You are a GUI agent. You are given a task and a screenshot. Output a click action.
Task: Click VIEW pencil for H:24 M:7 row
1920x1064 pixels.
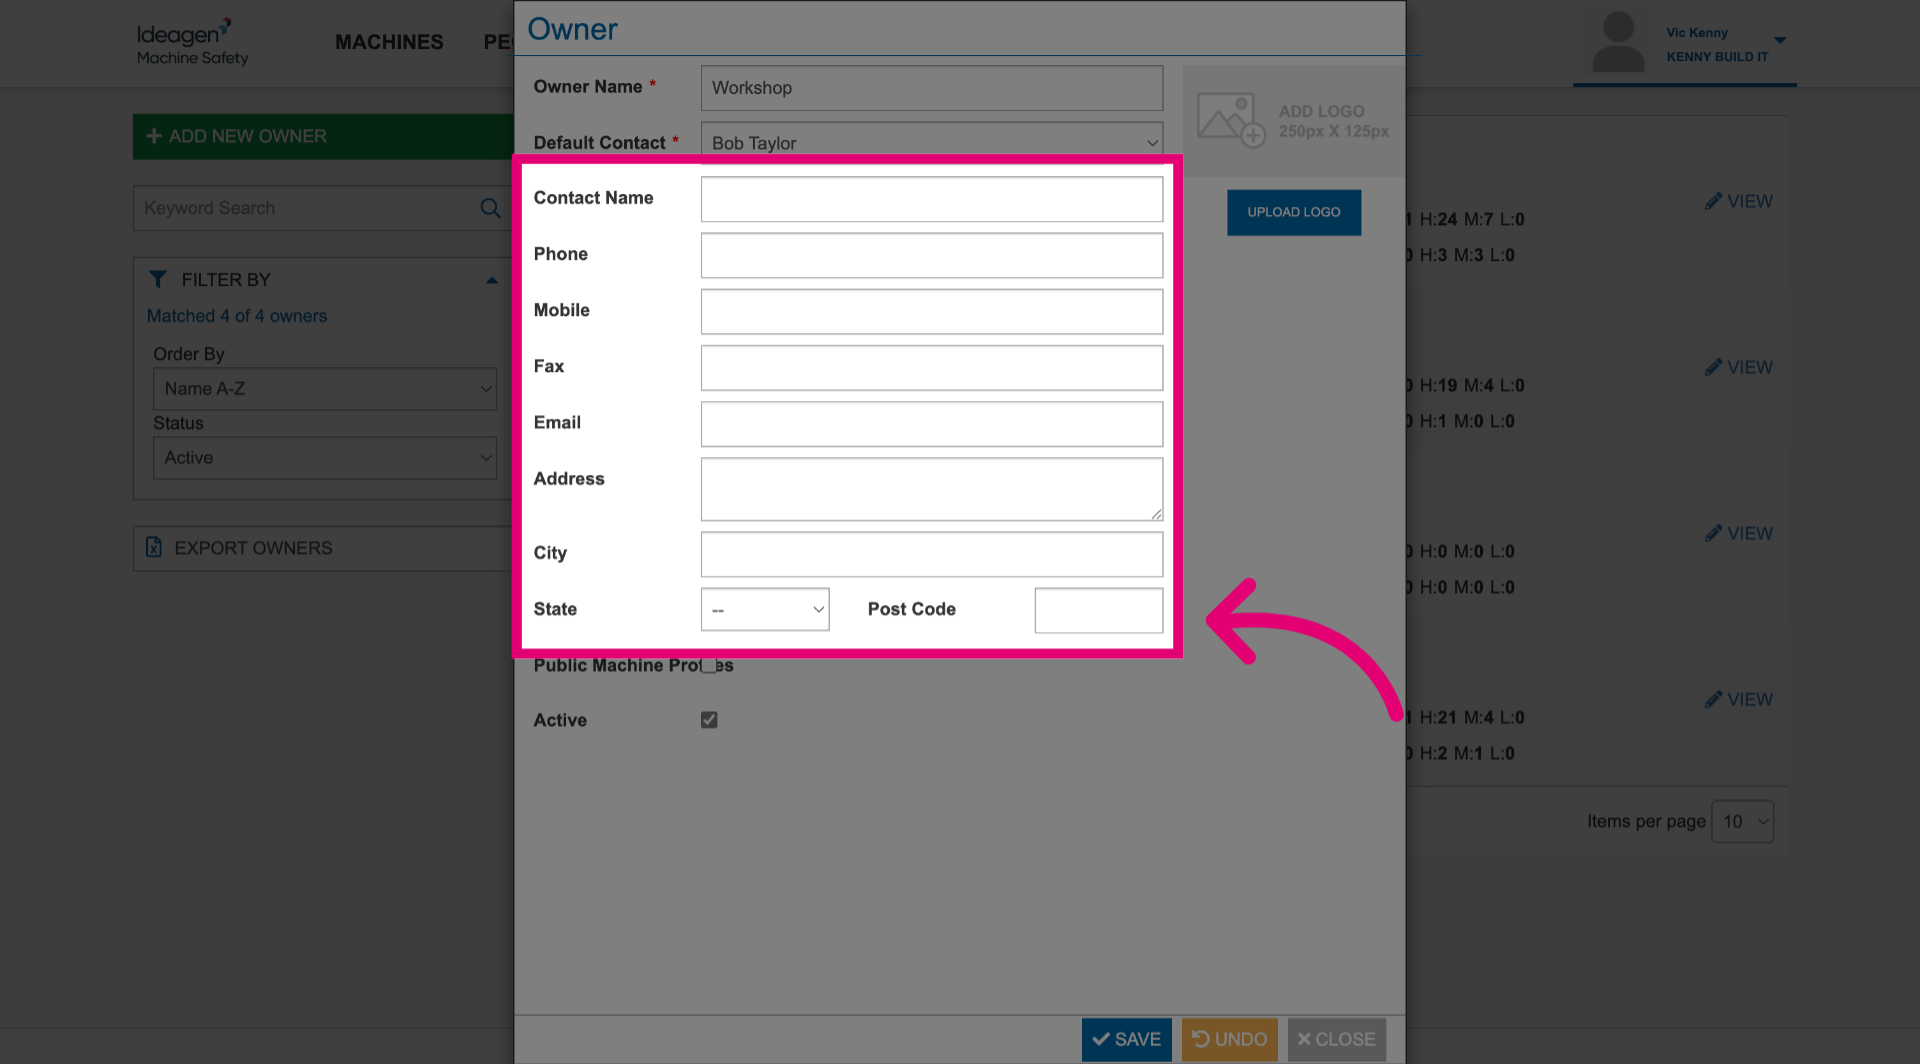pos(1714,201)
